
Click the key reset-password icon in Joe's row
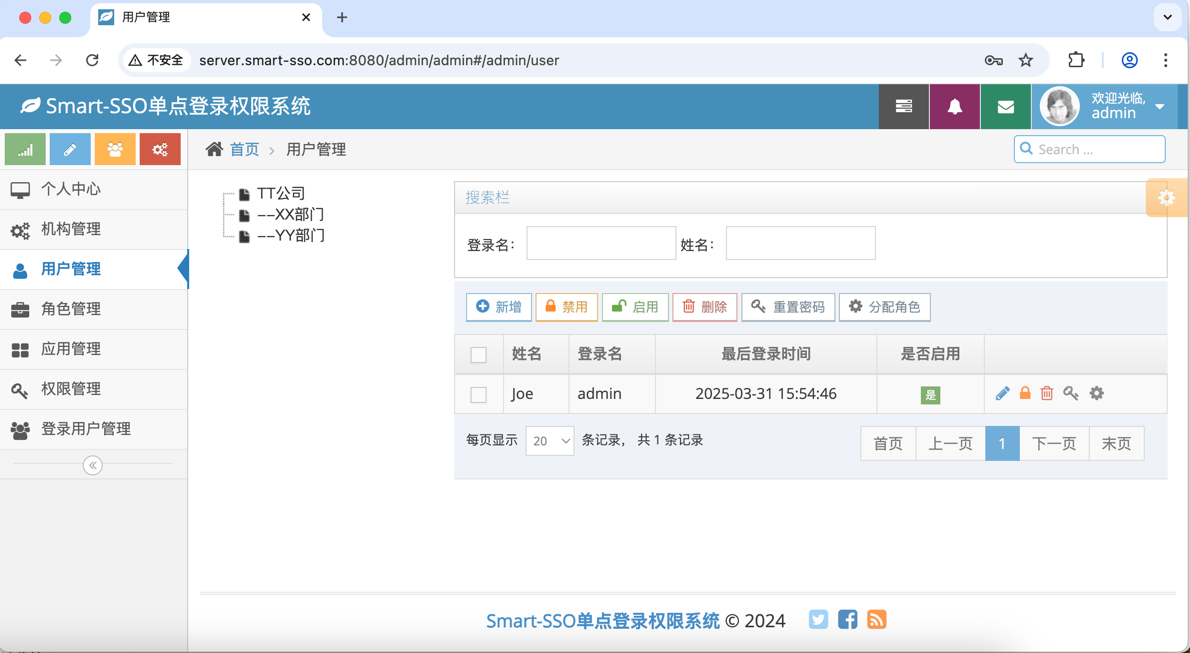pos(1071,393)
